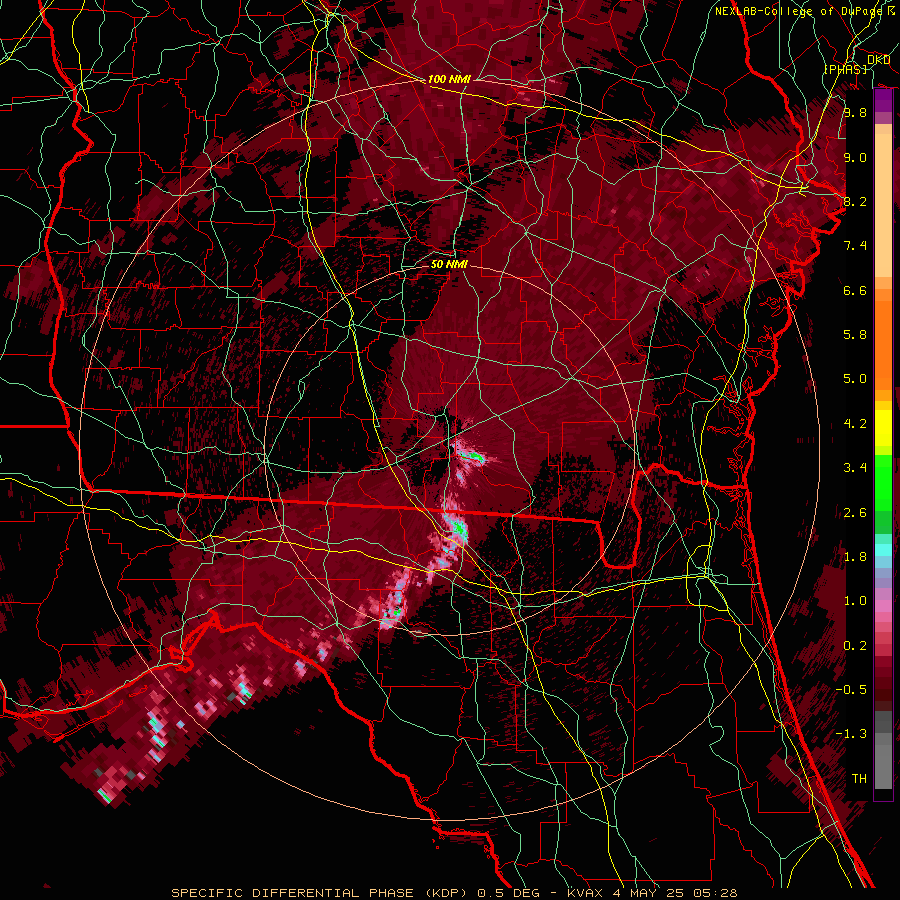Image resolution: width=900 pixels, height=900 pixels.
Task: Click the 7.4 value on the color scale
Action: point(855,246)
